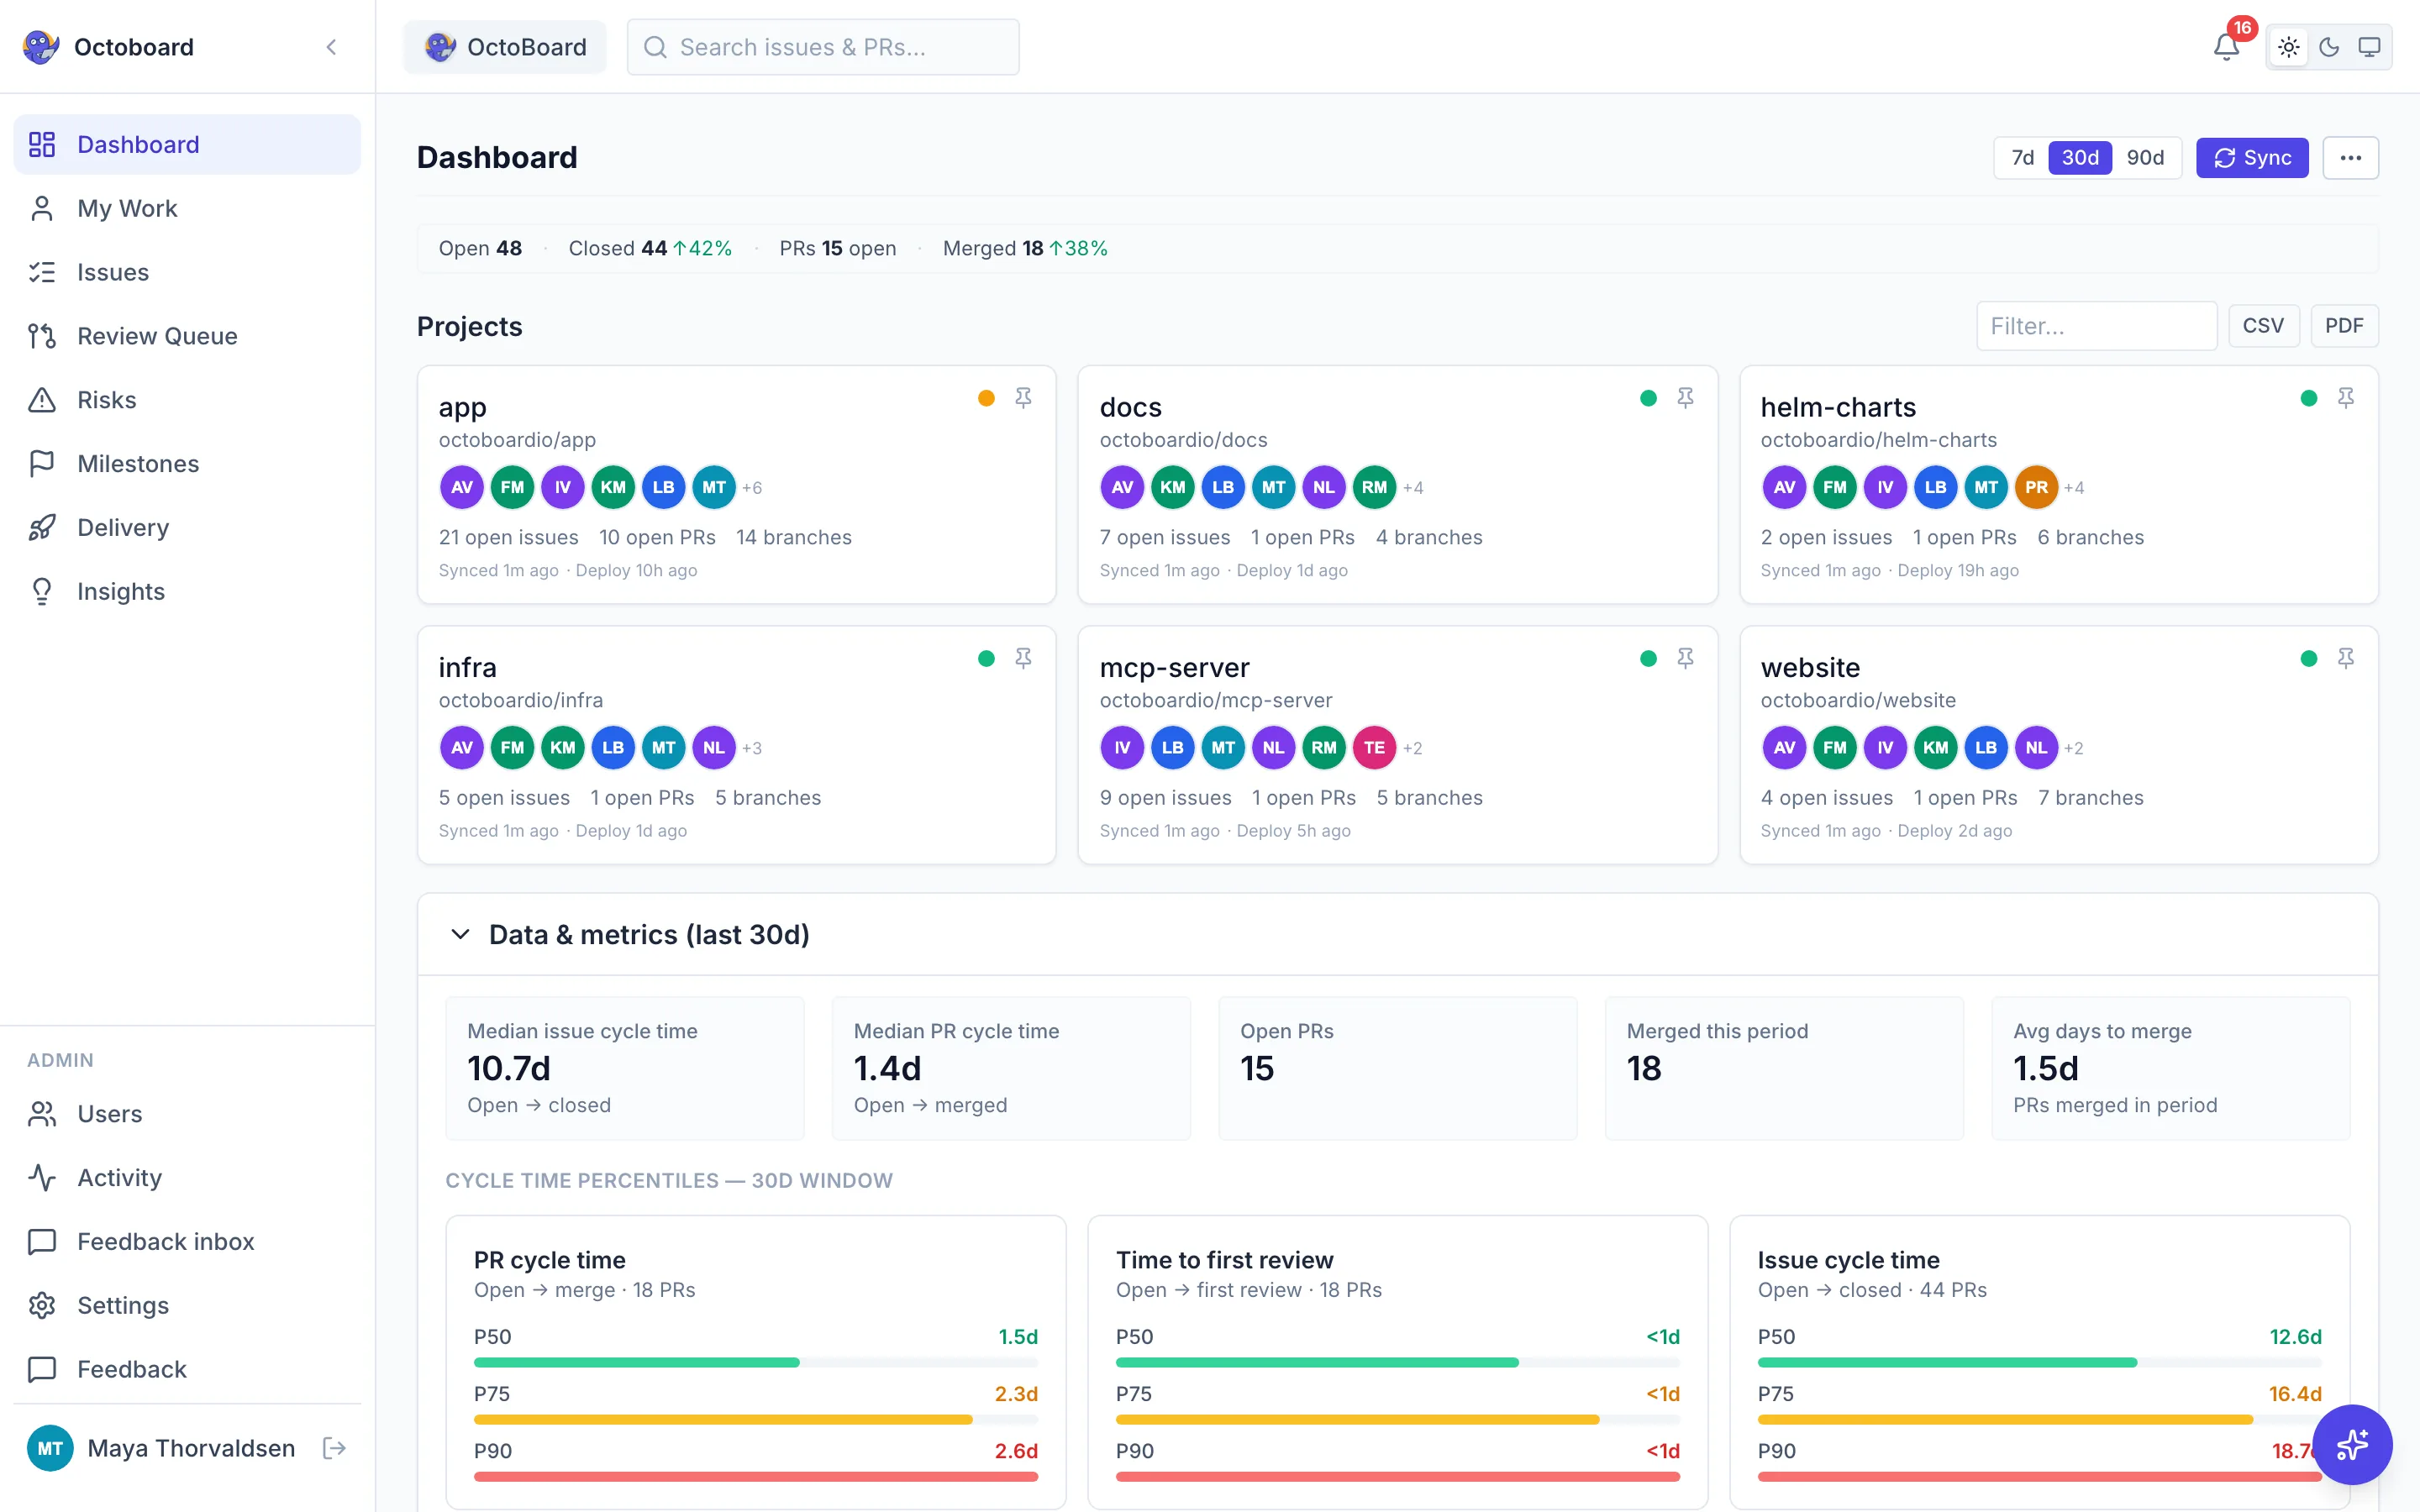Click the OctoBoard header logo button
The image size is (2420, 1512).
coord(505,47)
